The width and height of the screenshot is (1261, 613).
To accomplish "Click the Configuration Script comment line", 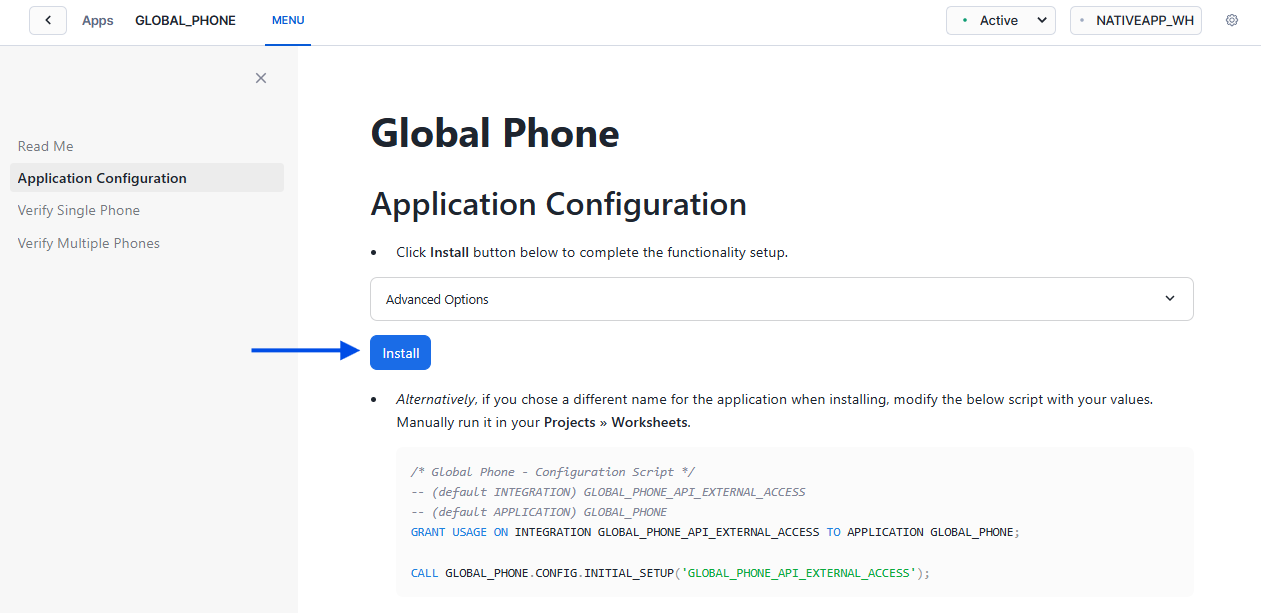I will (553, 472).
